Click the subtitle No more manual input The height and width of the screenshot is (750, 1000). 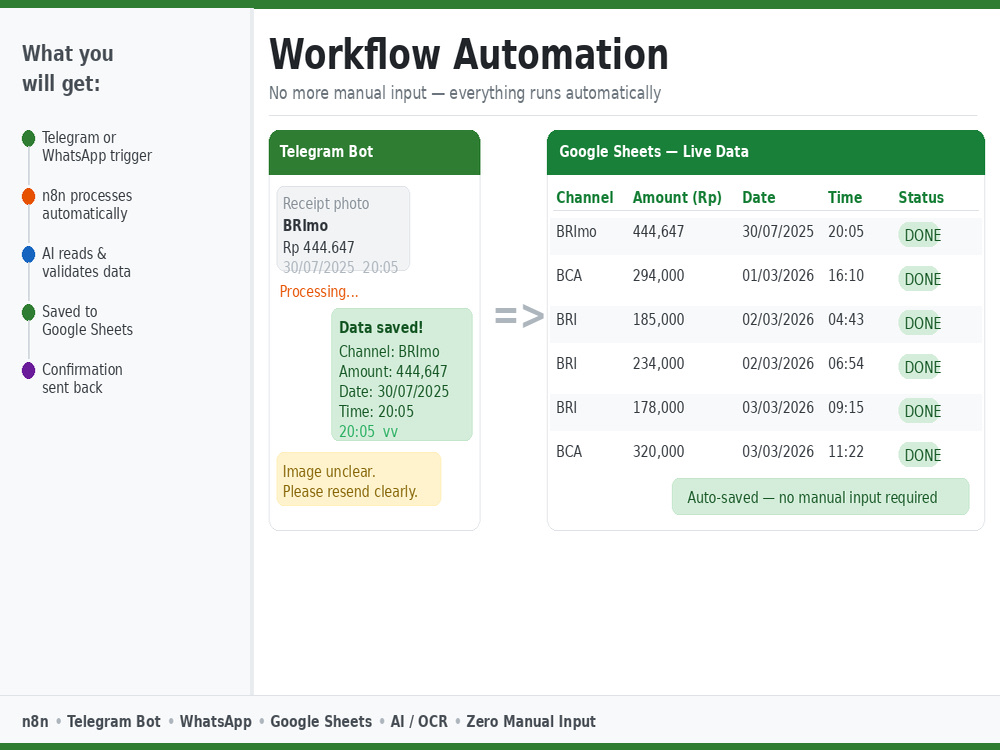click(464, 93)
